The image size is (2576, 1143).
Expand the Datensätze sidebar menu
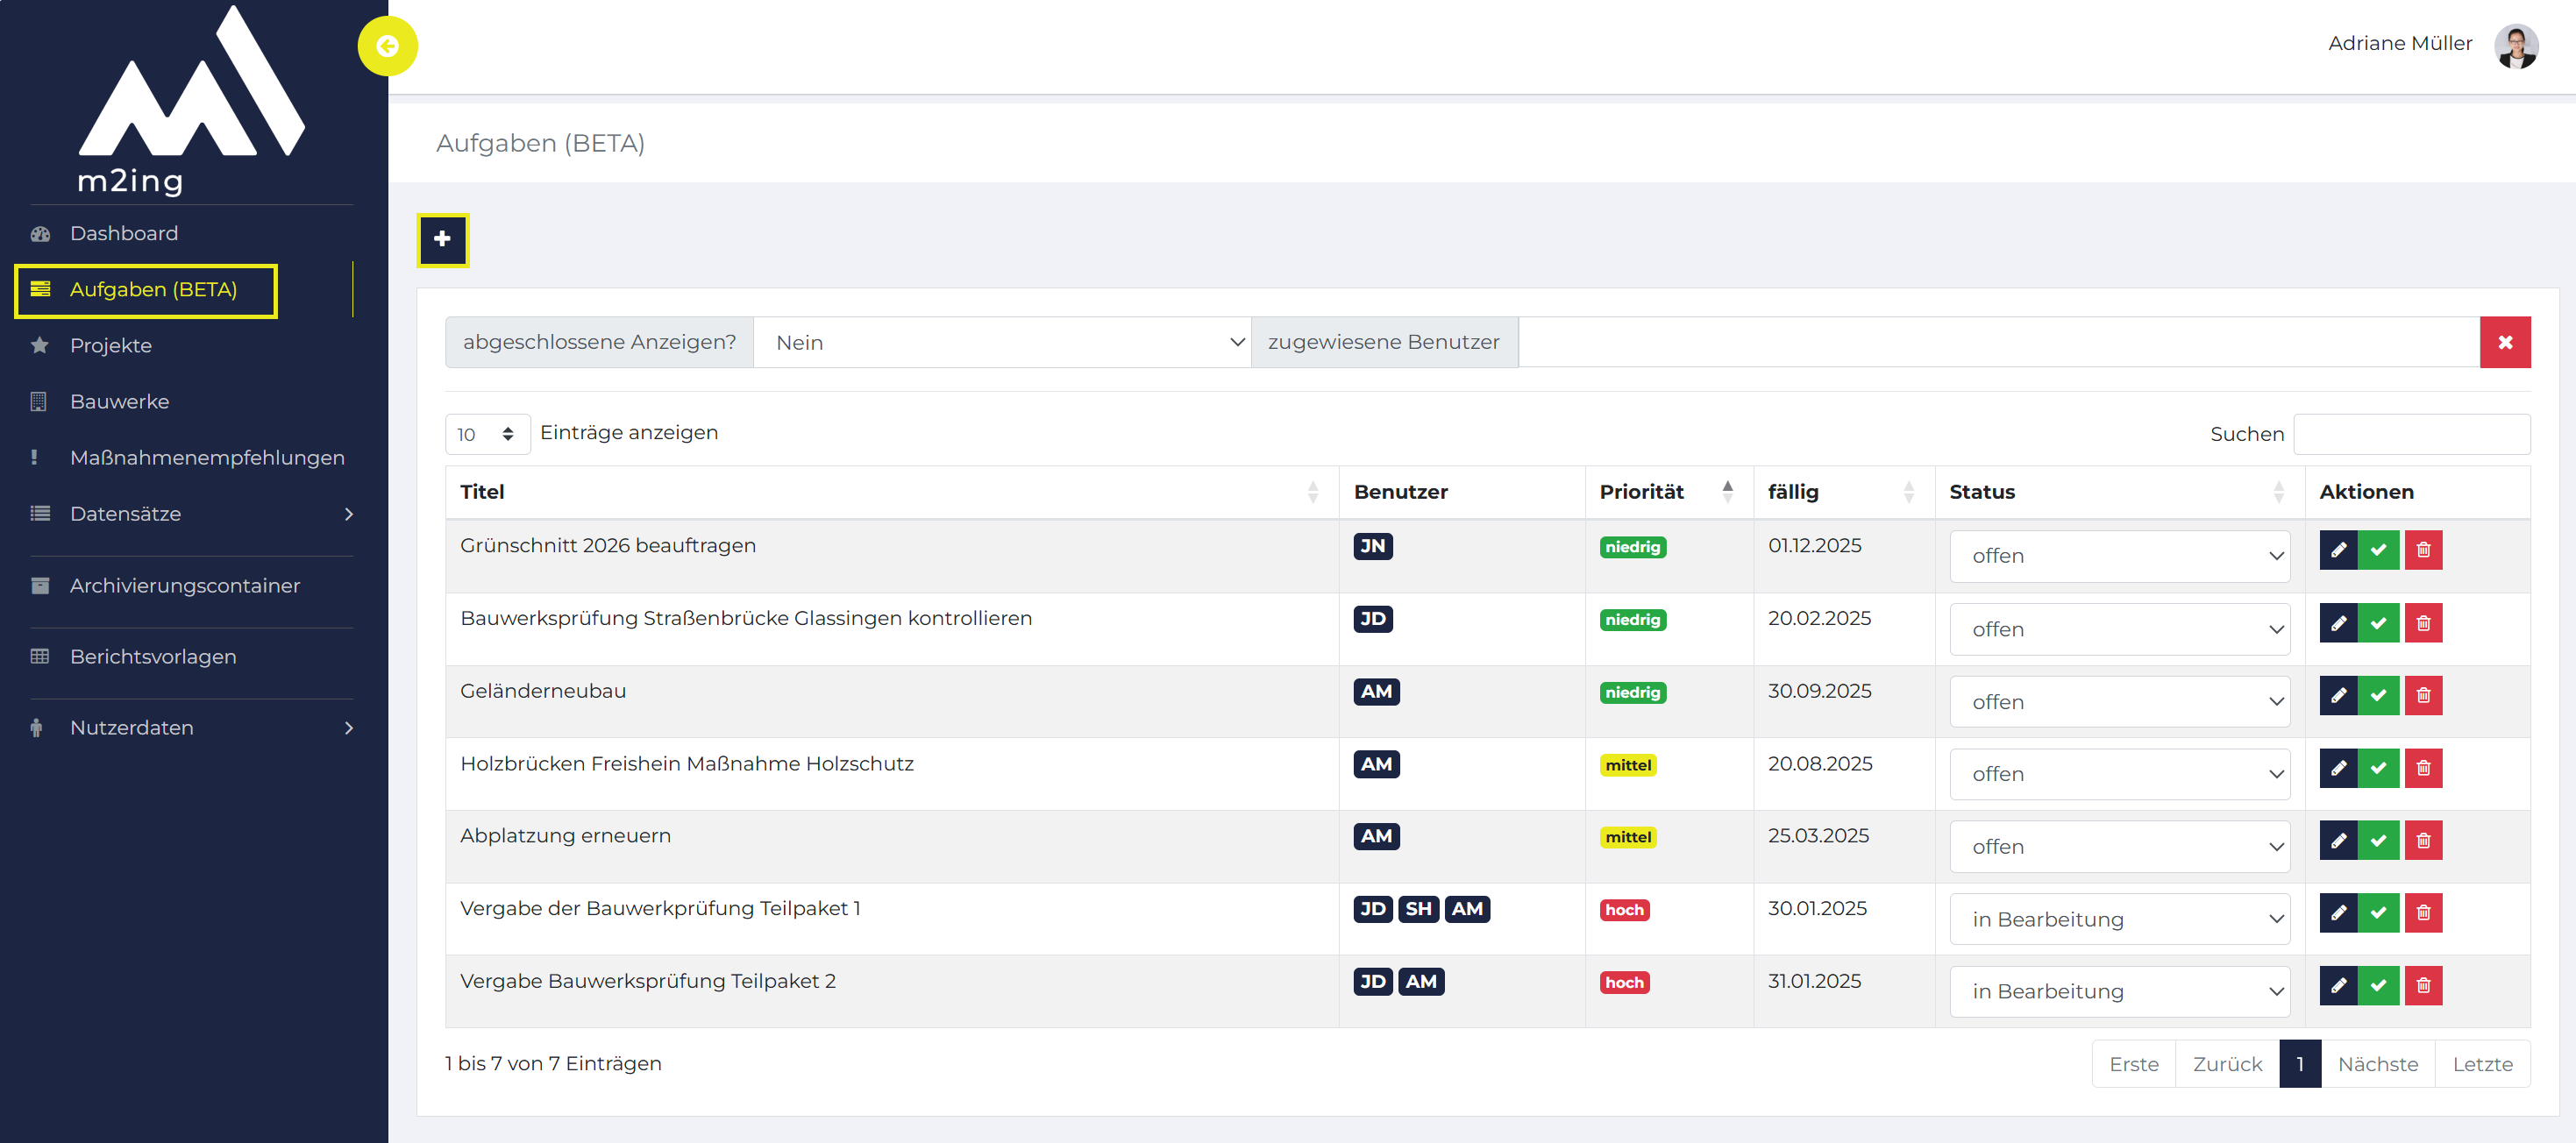point(191,513)
